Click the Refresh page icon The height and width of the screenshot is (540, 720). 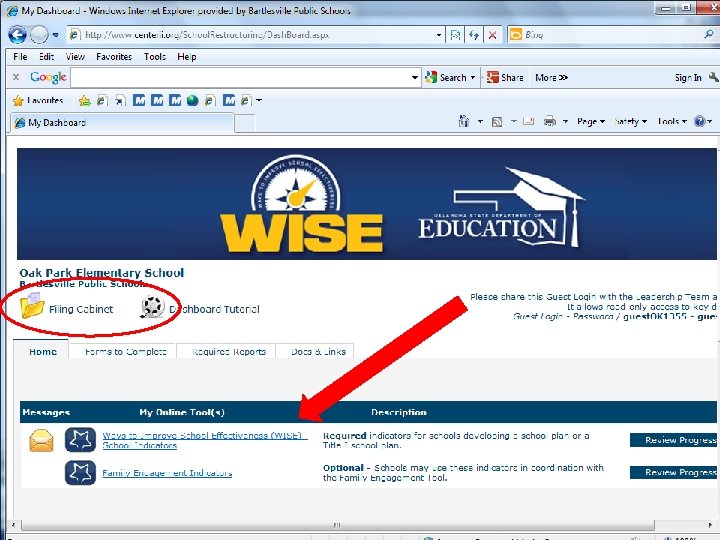click(x=473, y=35)
